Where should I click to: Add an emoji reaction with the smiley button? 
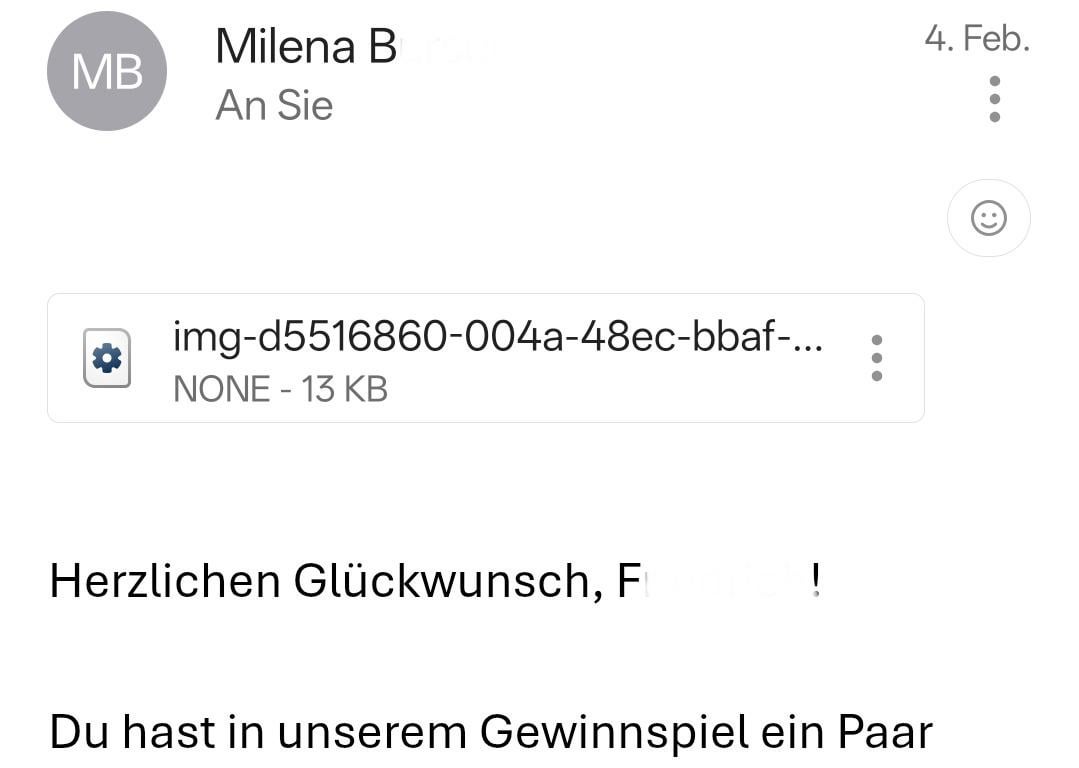(989, 218)
